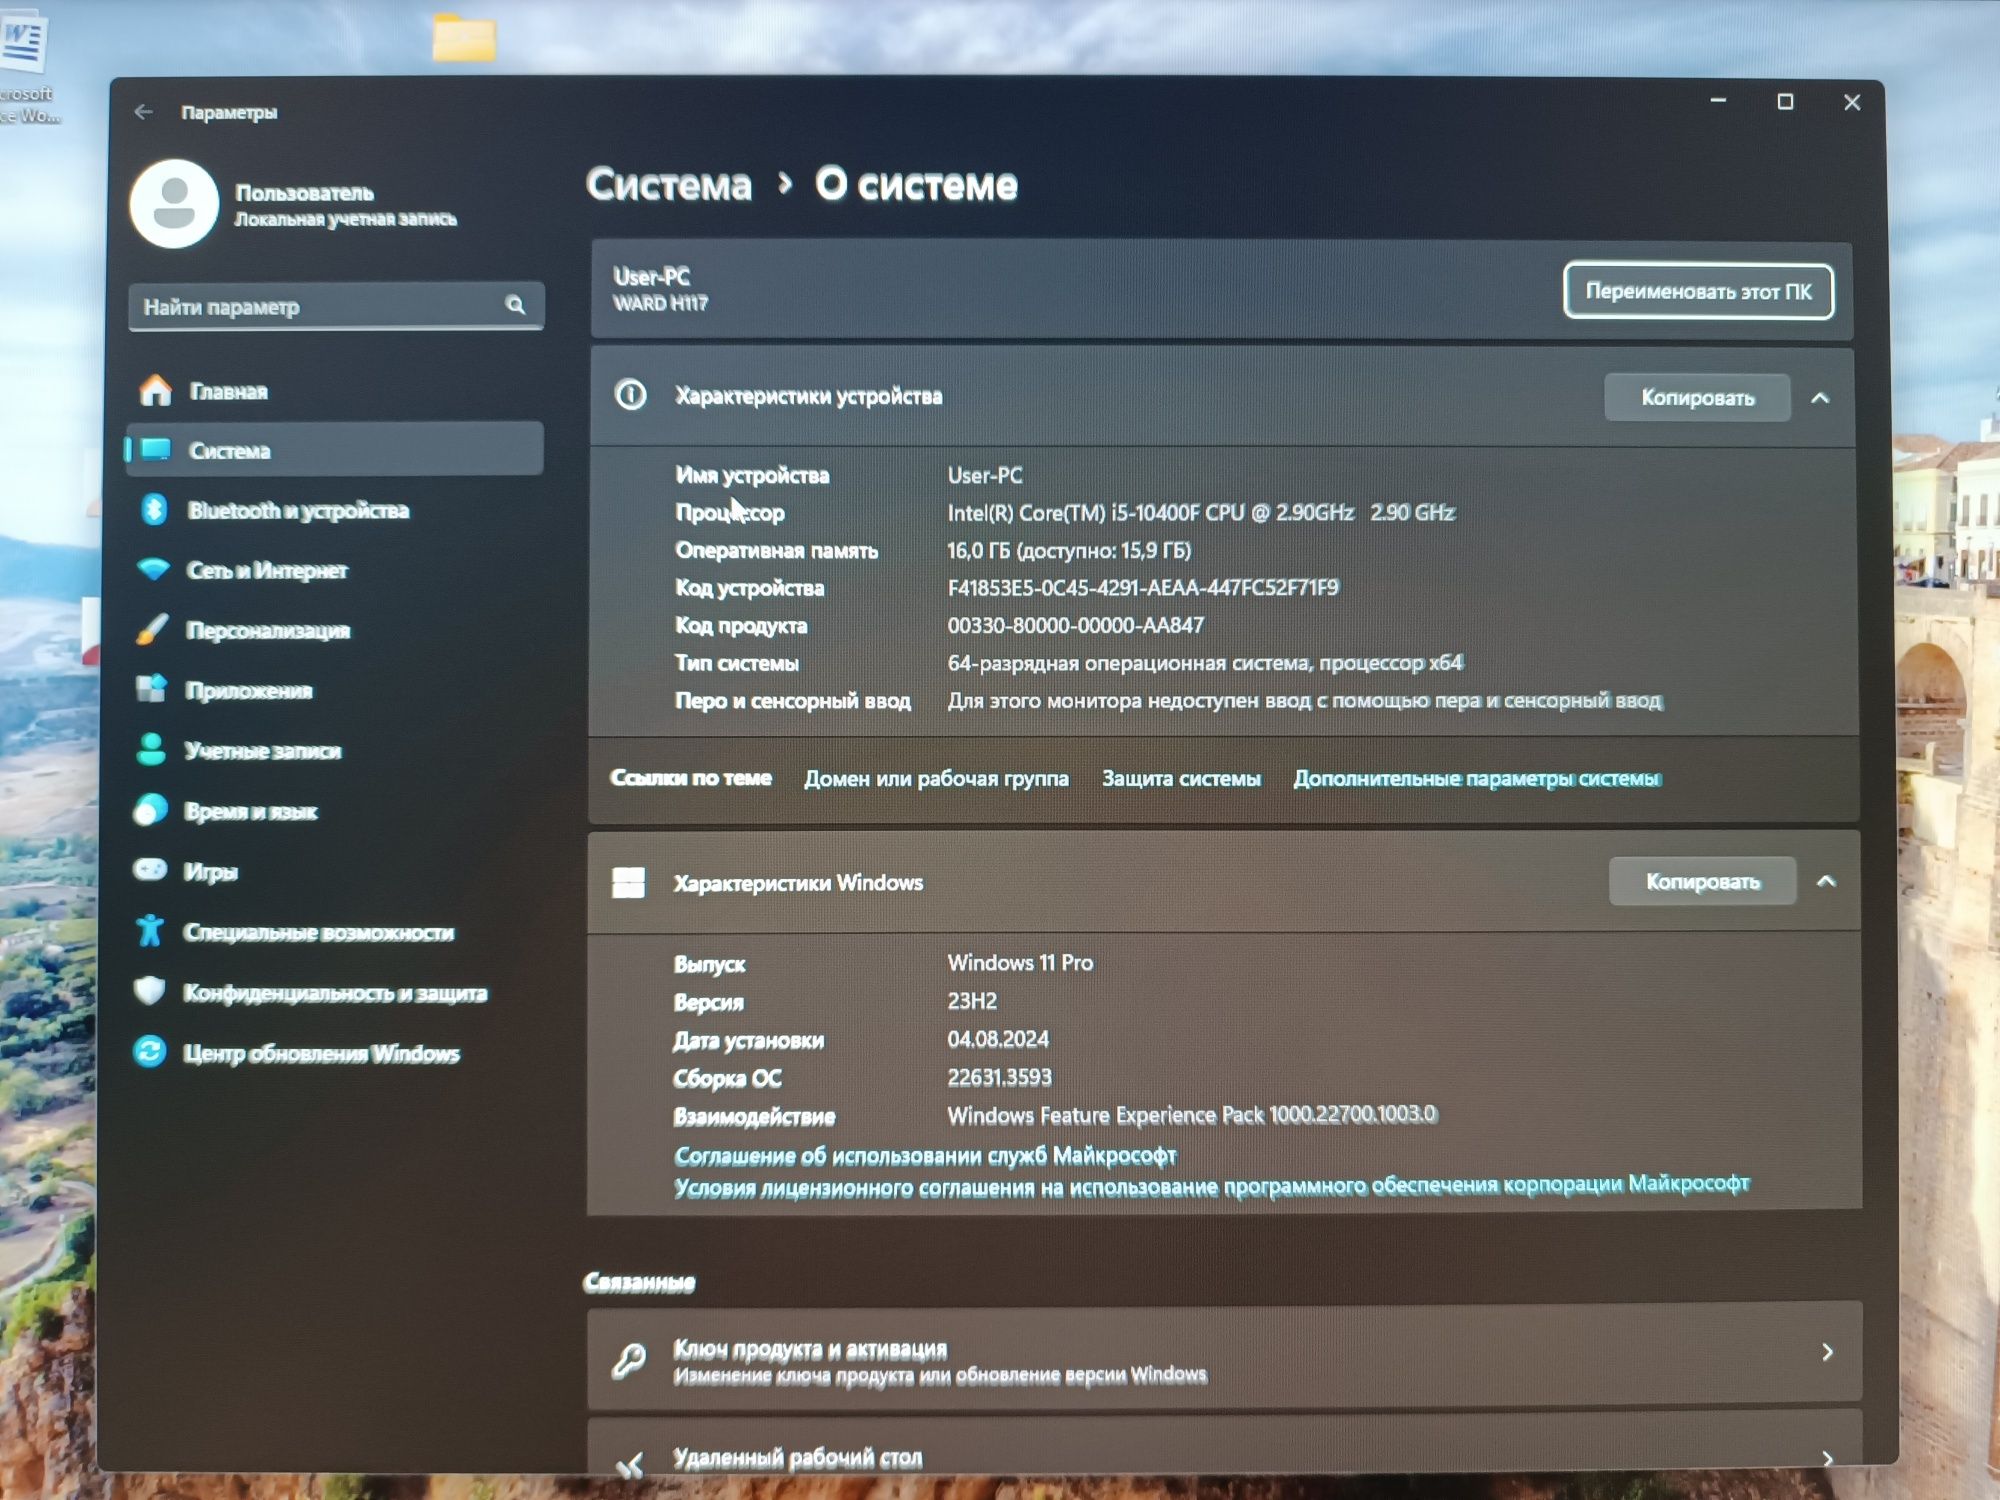Click the Время и язык globe icon
Screen dimensions: 2000x1500
(150, 809)
